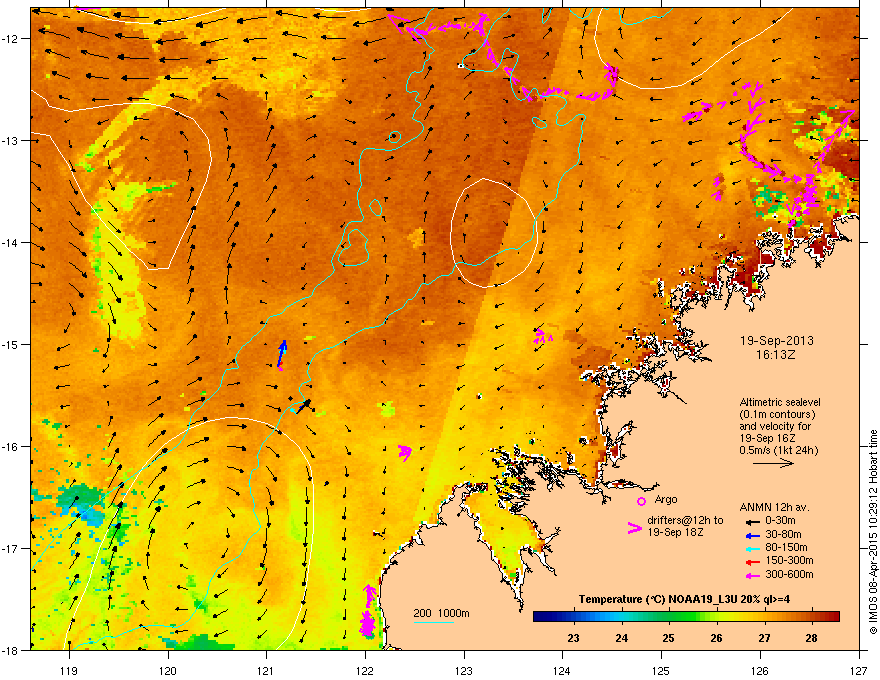The width and height of the screenshot is (880, 680).
Task: Click the colorbar tick label 27
Action: (x=764, y=638)
